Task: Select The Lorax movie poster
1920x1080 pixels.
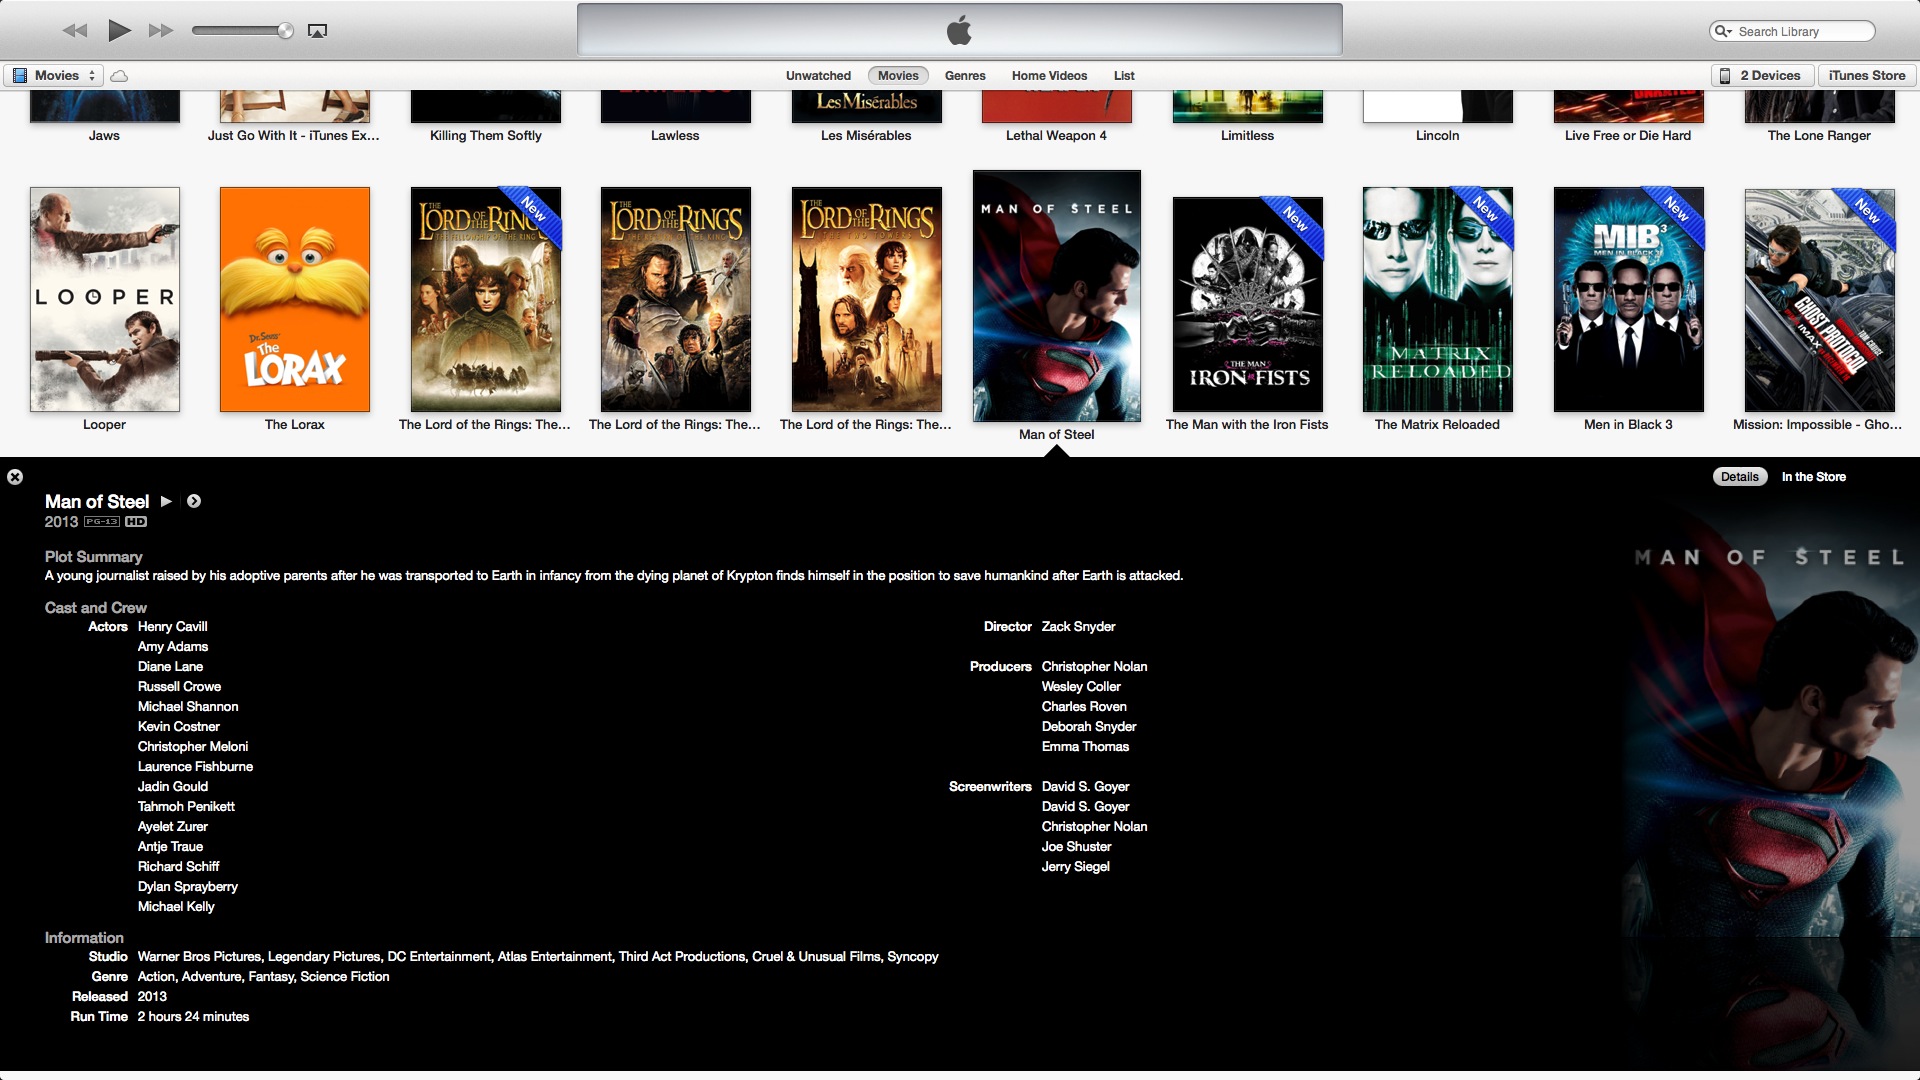Action: click(x=295, y=299)
